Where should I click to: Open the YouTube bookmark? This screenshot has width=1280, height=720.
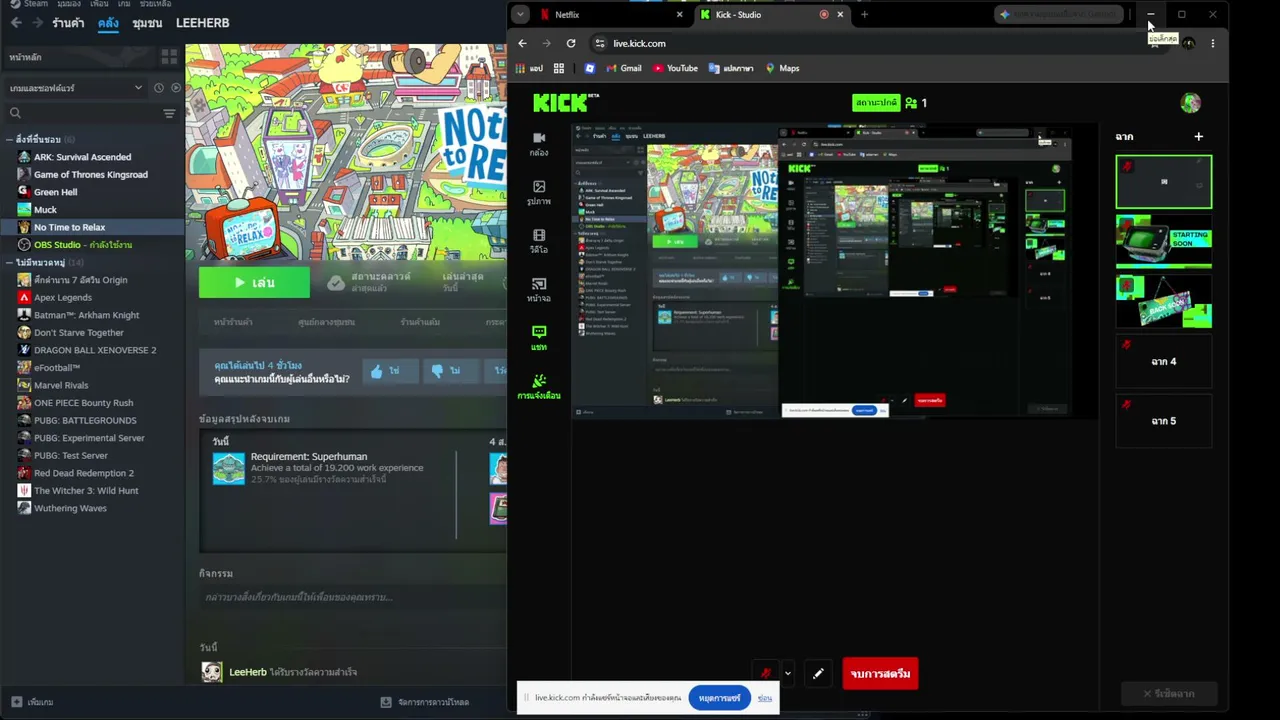pos(675,68)
